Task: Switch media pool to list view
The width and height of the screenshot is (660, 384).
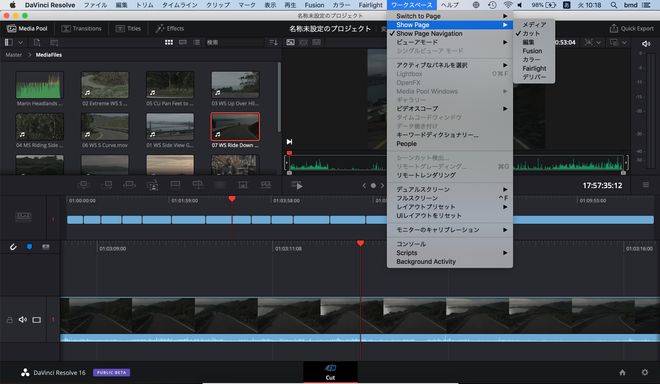Action: point(197,43)
